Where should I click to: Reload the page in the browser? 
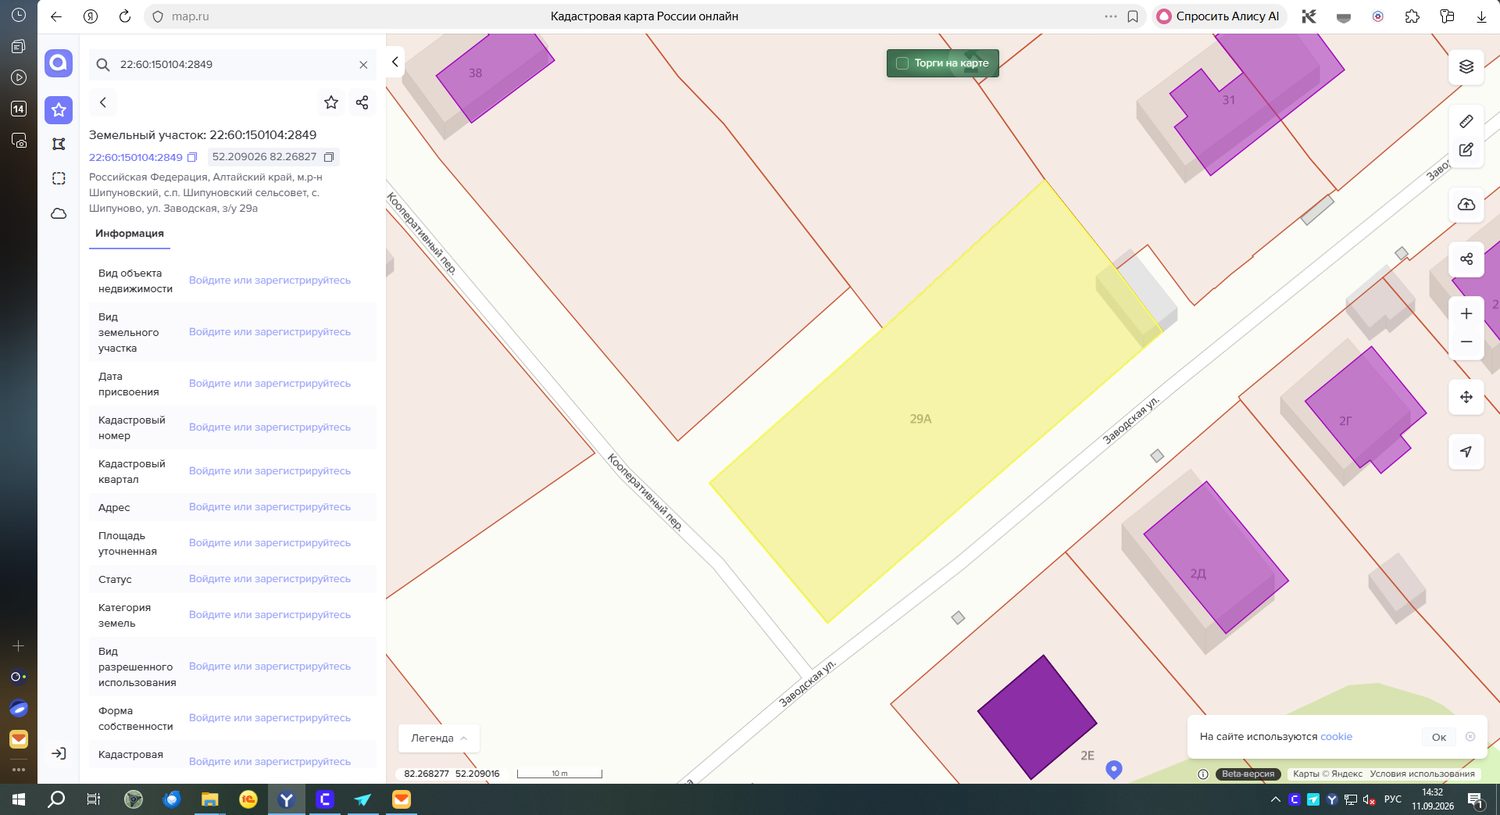coord(124,16)
